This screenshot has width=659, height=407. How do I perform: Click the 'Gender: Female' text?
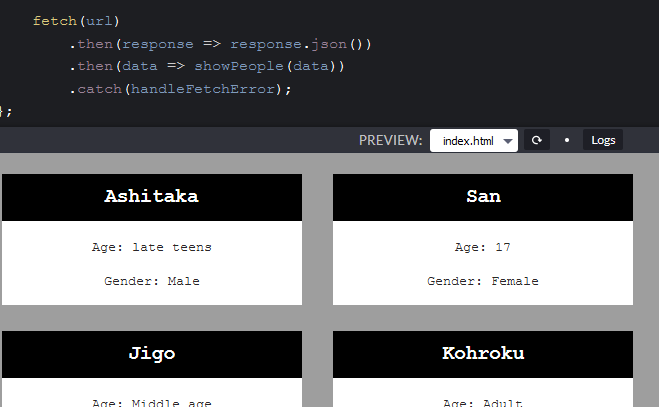(483, 281)
